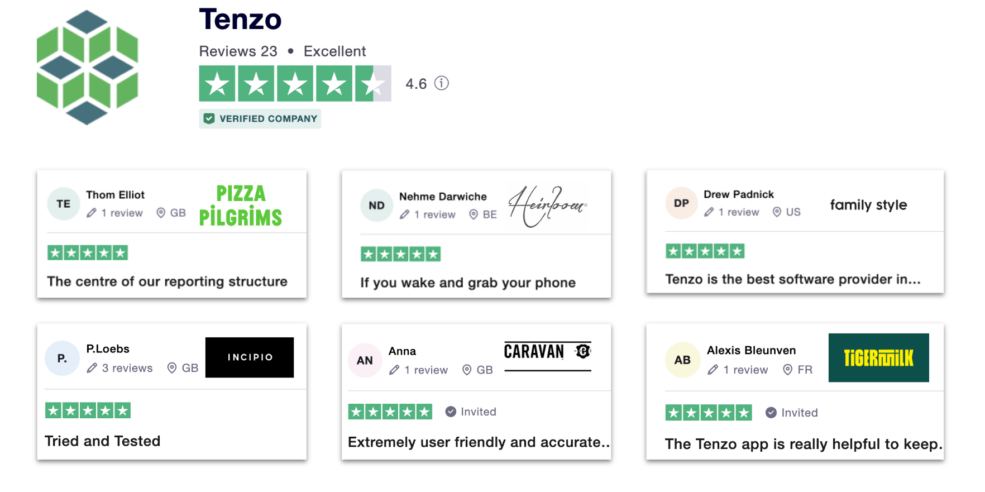Open the Pizza Pilgrims logo
Screen dimensions: 985x492
pyautogui.click(x=241, y=205)
